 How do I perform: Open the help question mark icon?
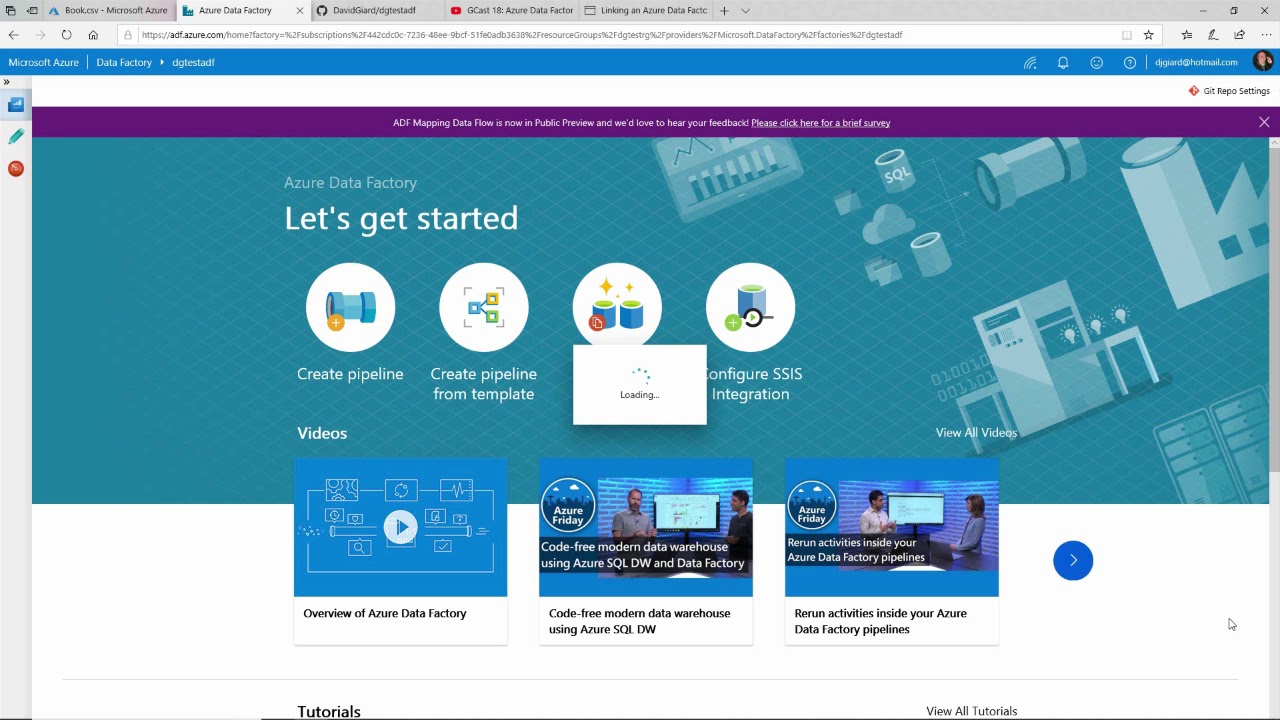(1130, 62)
